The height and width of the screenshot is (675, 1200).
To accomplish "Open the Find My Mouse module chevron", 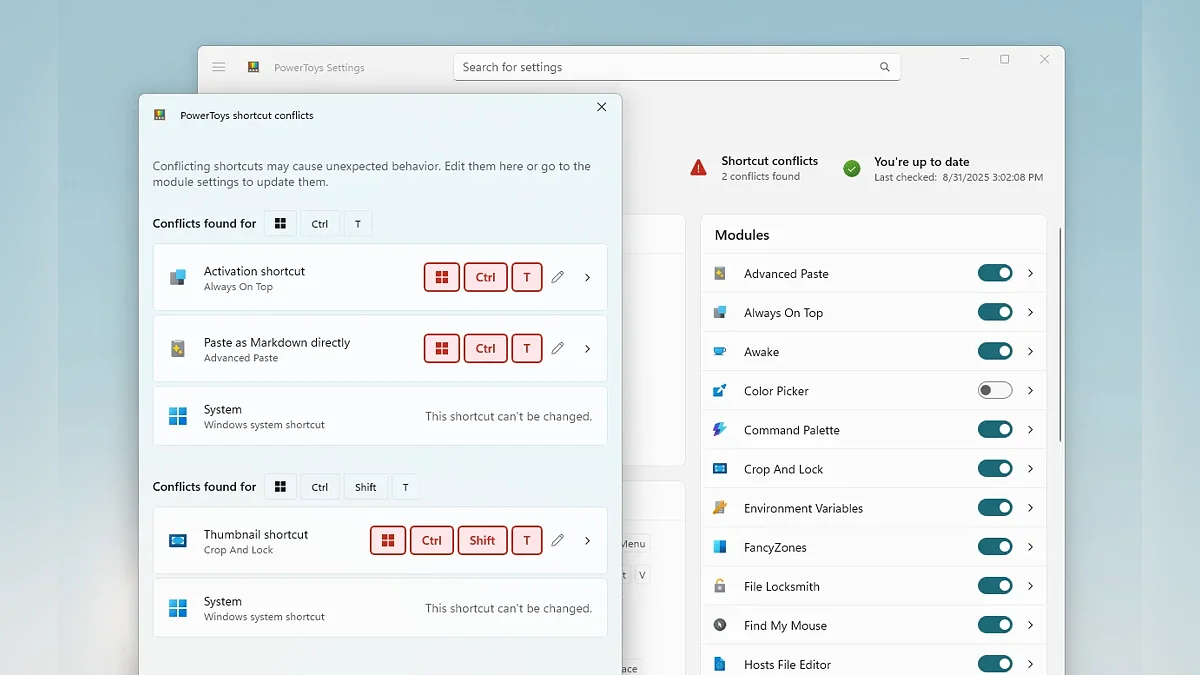I will click(1030, 625).
